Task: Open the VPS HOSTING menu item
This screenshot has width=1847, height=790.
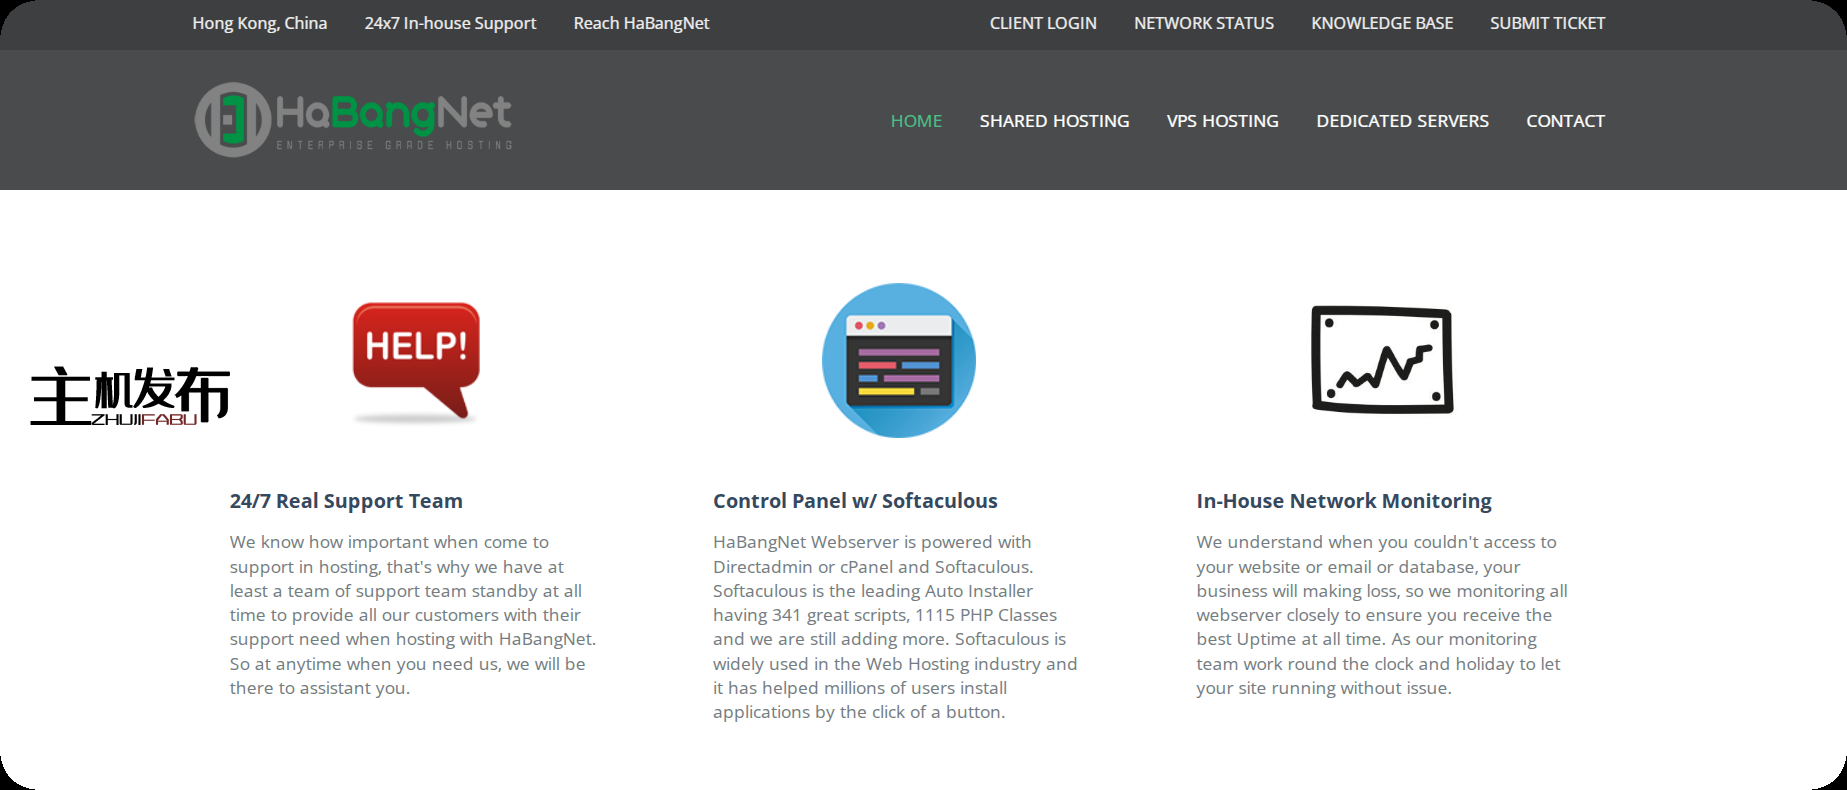Action: click(x=1222, y=121)
